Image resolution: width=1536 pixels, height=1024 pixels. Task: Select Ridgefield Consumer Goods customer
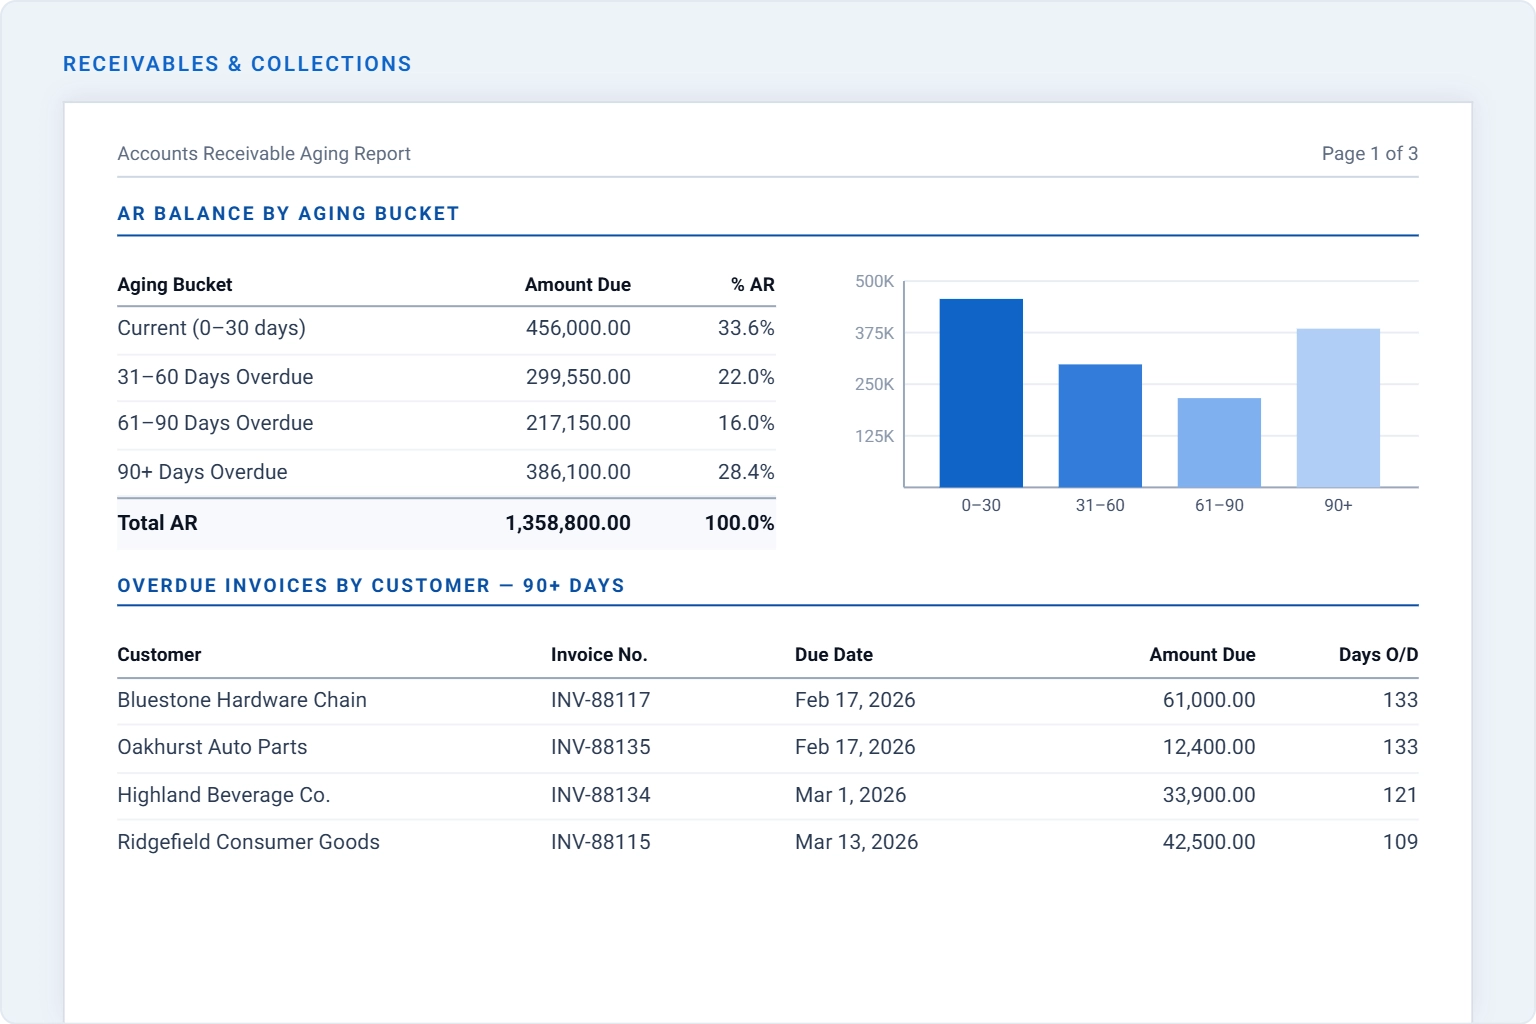[249, 842]
